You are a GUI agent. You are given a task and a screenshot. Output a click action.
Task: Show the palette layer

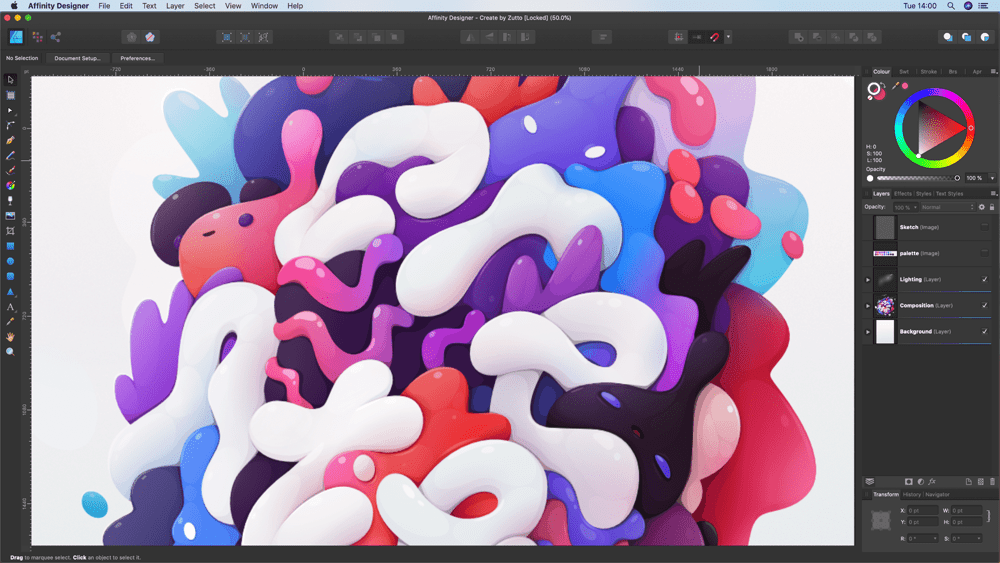pyautogui.click(x=984, y=253)
